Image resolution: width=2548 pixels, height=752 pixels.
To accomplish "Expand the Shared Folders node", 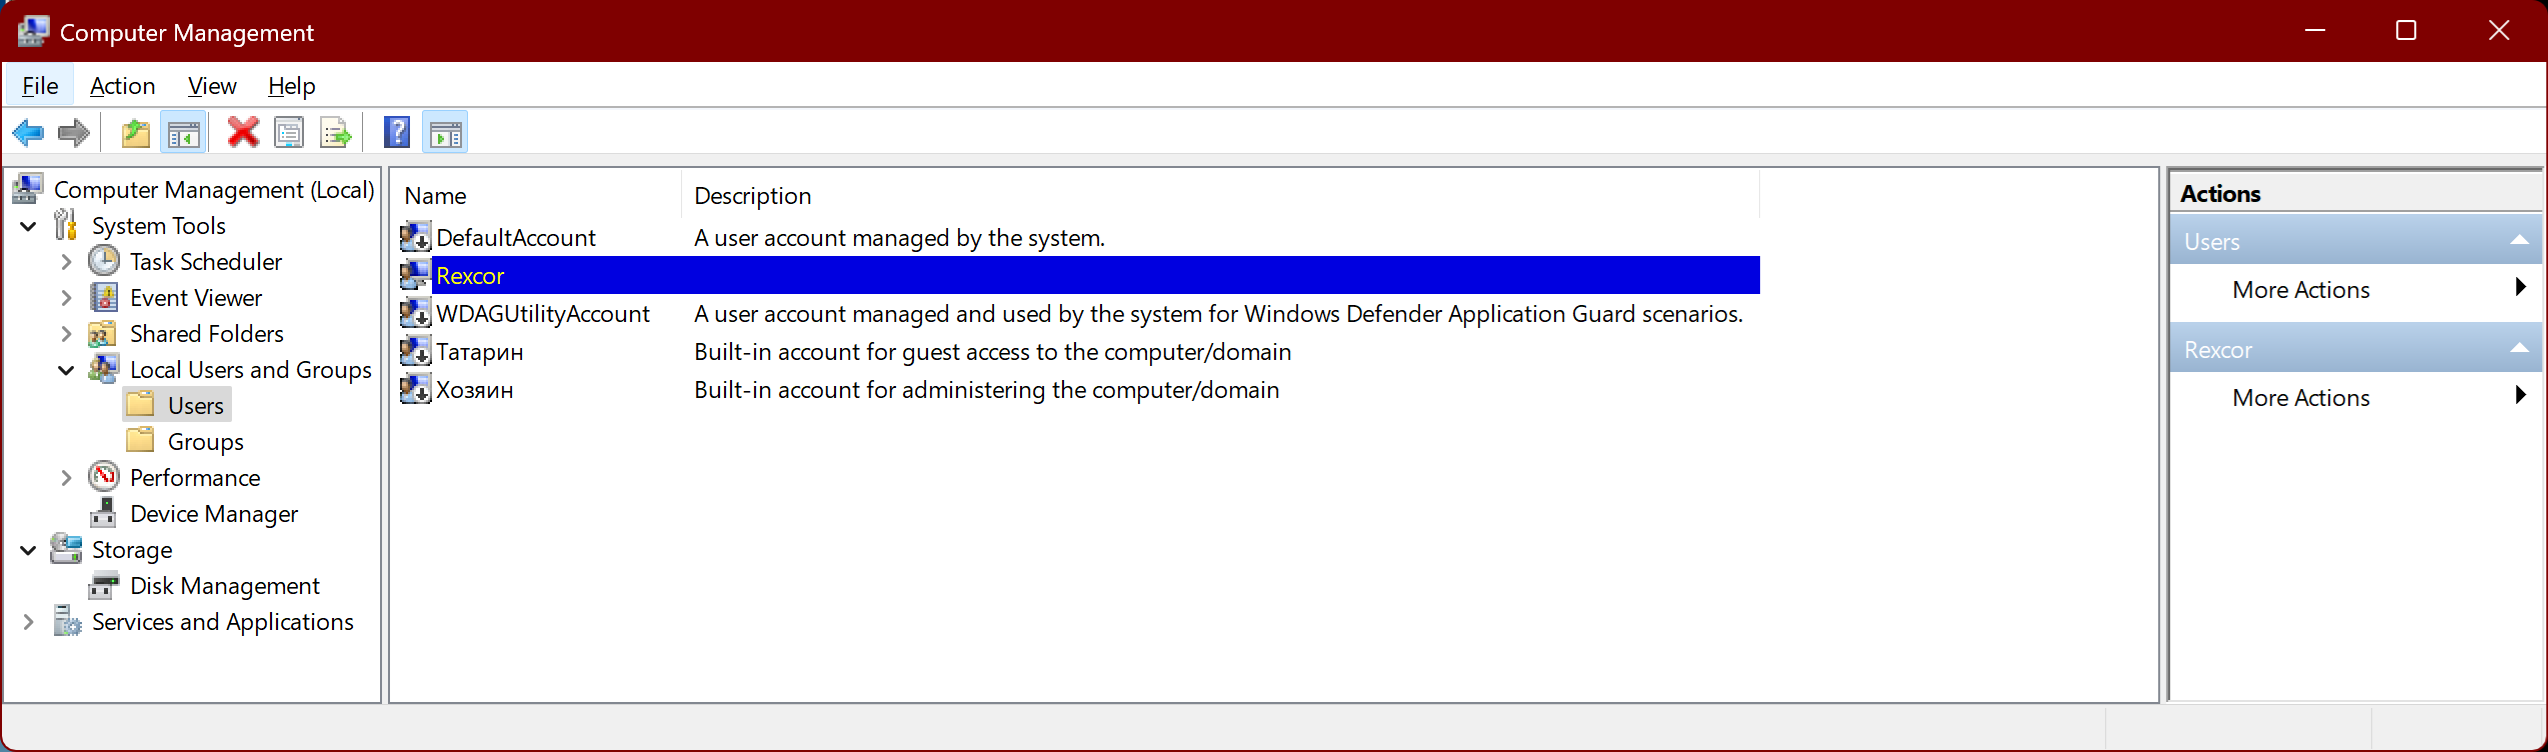I will coord(66,334).
